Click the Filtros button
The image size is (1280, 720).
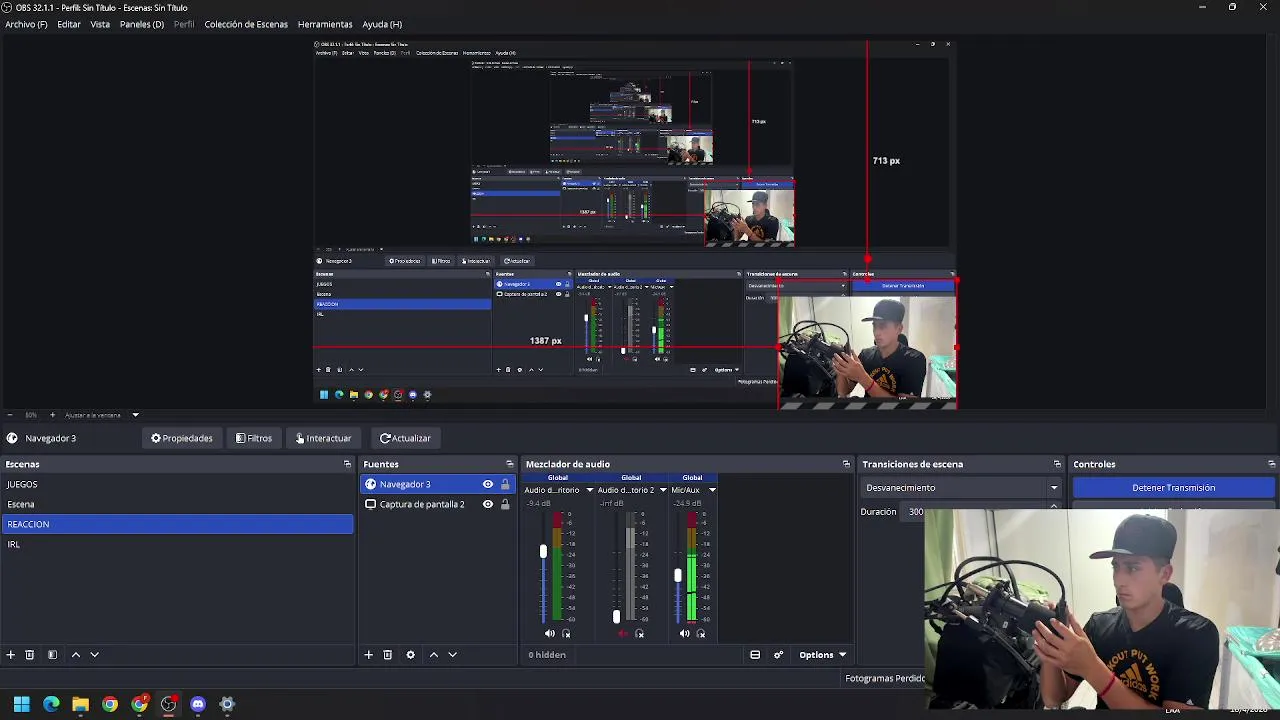pyautogui.click(x=254, y=438)
